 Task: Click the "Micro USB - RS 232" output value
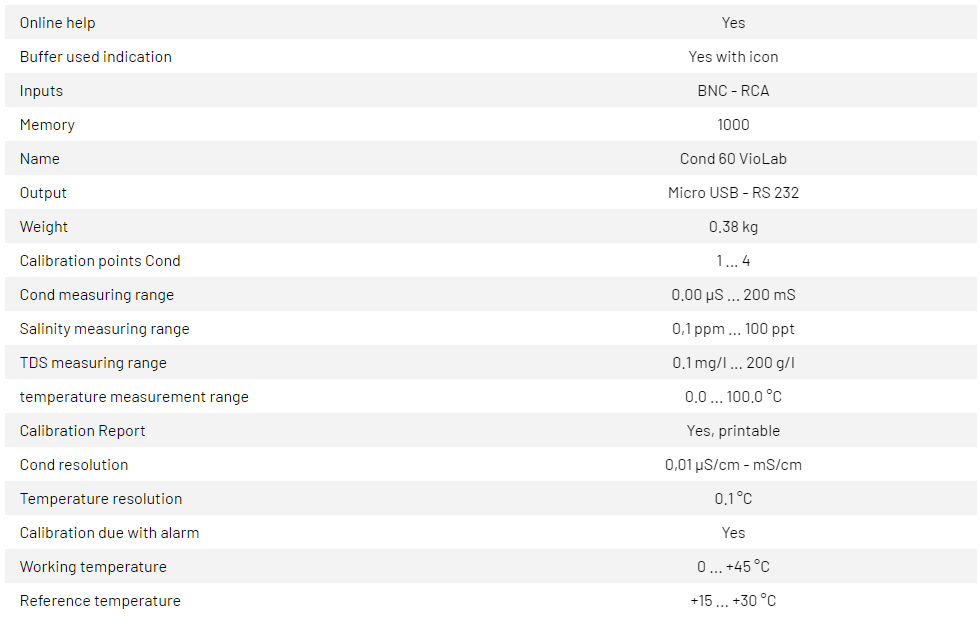pyautogui.click(x=733, y=193)
